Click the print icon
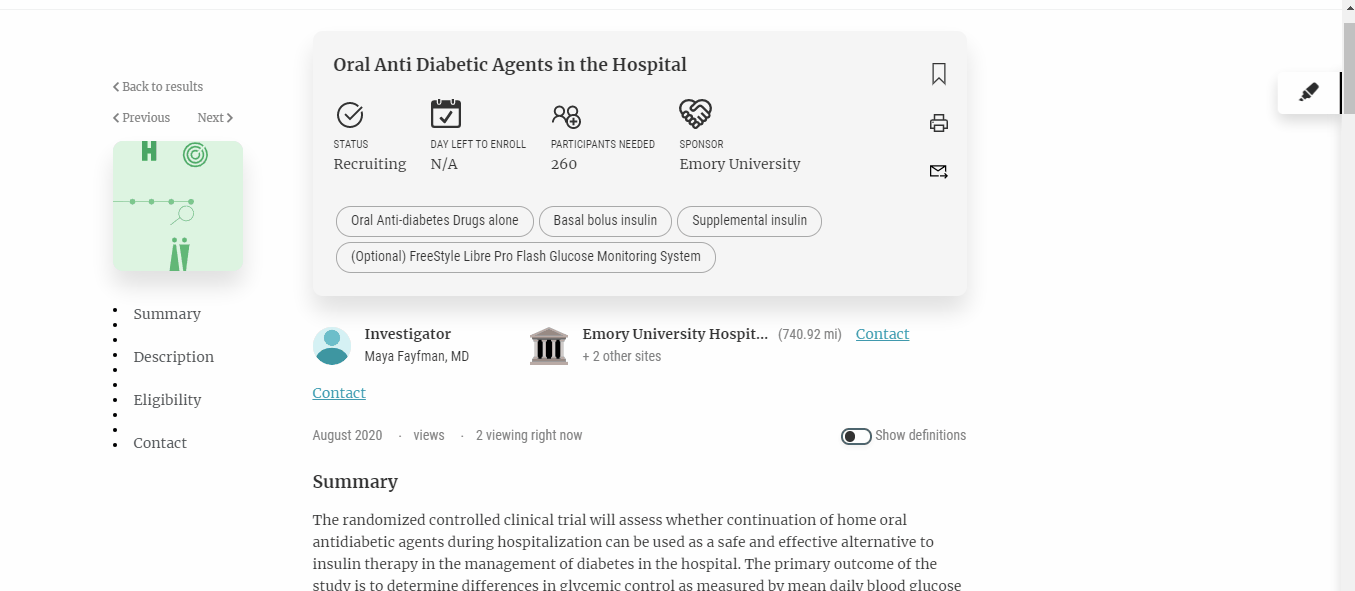The image size is (1355, 591). click(938, 123)
